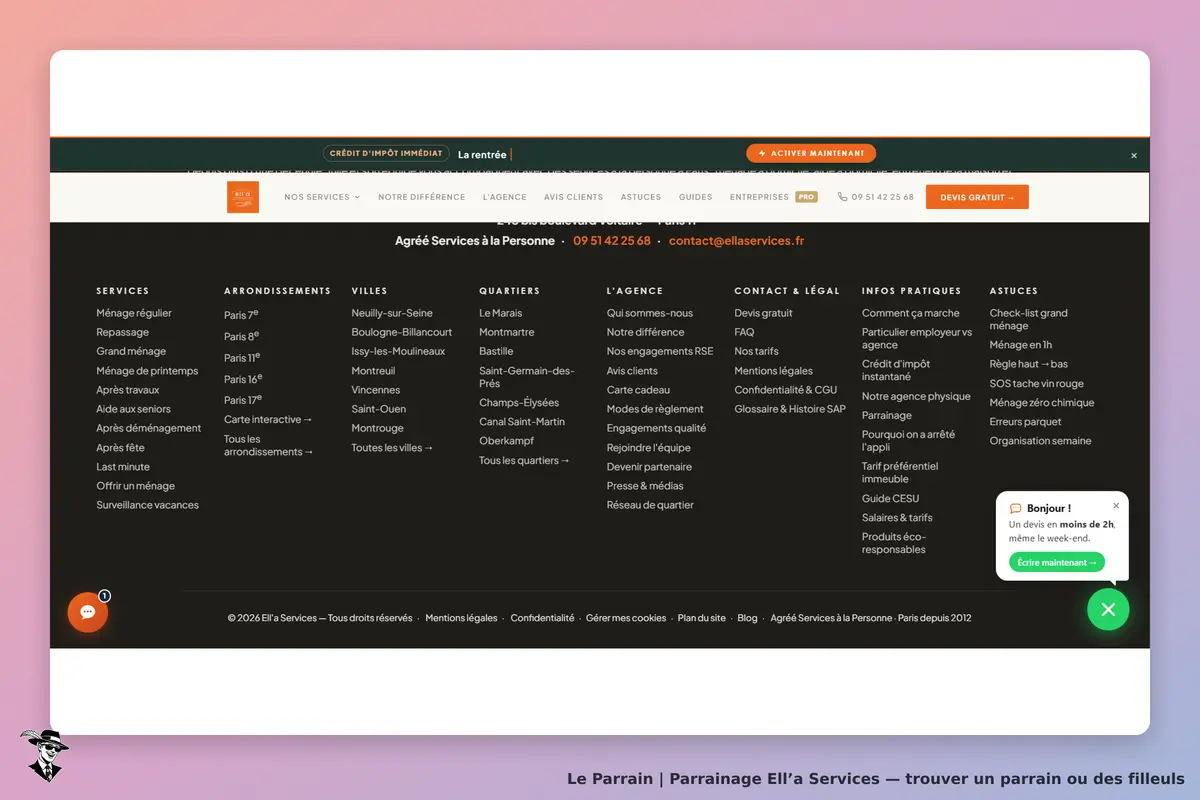Open Comment ça marche link
Screen dimensions: 1200x800
coord(910,313)
